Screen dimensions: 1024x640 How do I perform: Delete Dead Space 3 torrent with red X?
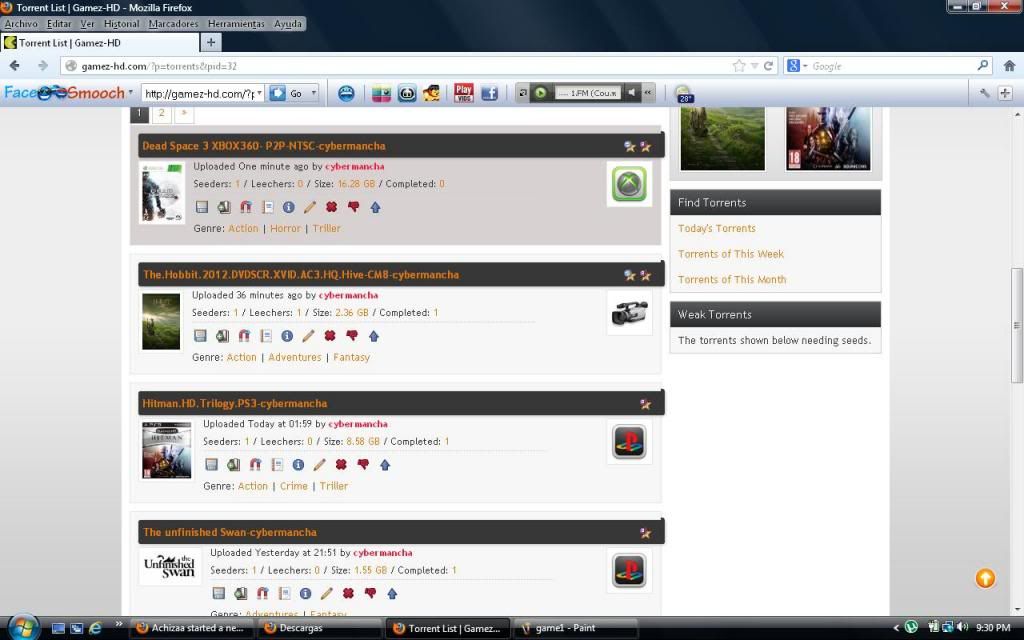point(332,207)
